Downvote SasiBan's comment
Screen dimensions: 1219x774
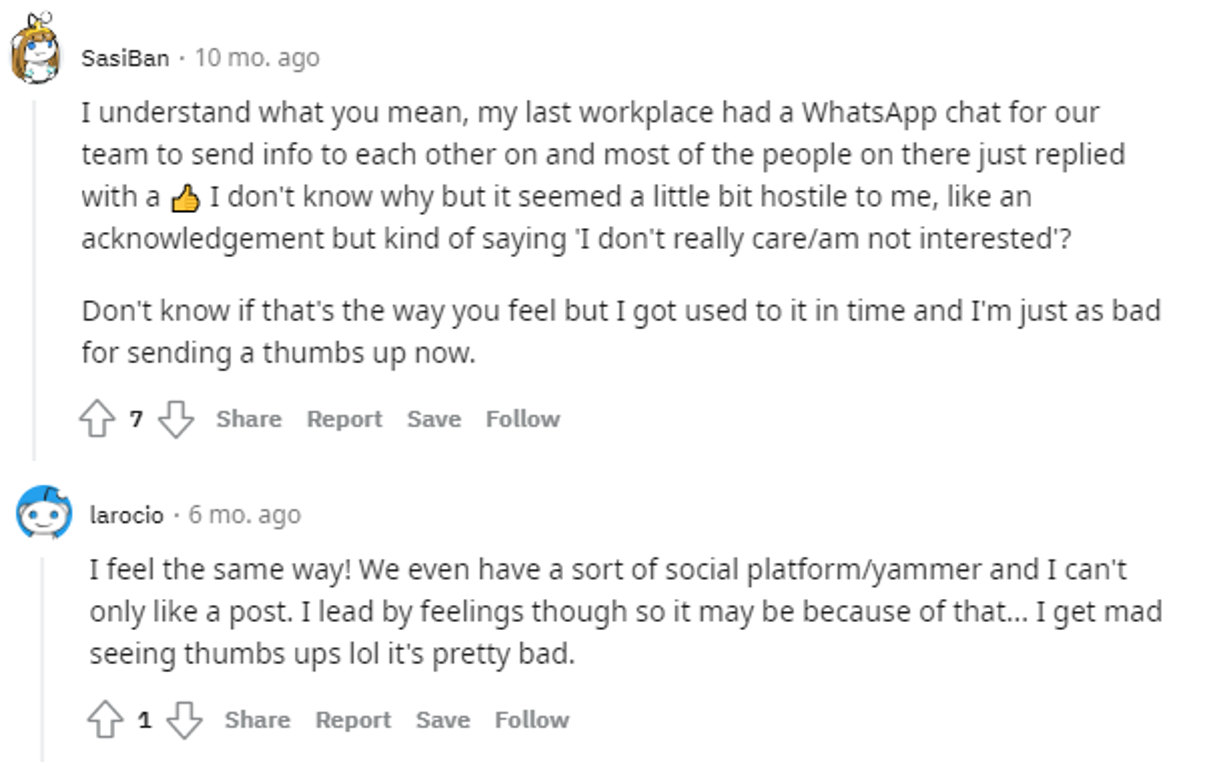[176, 419]
